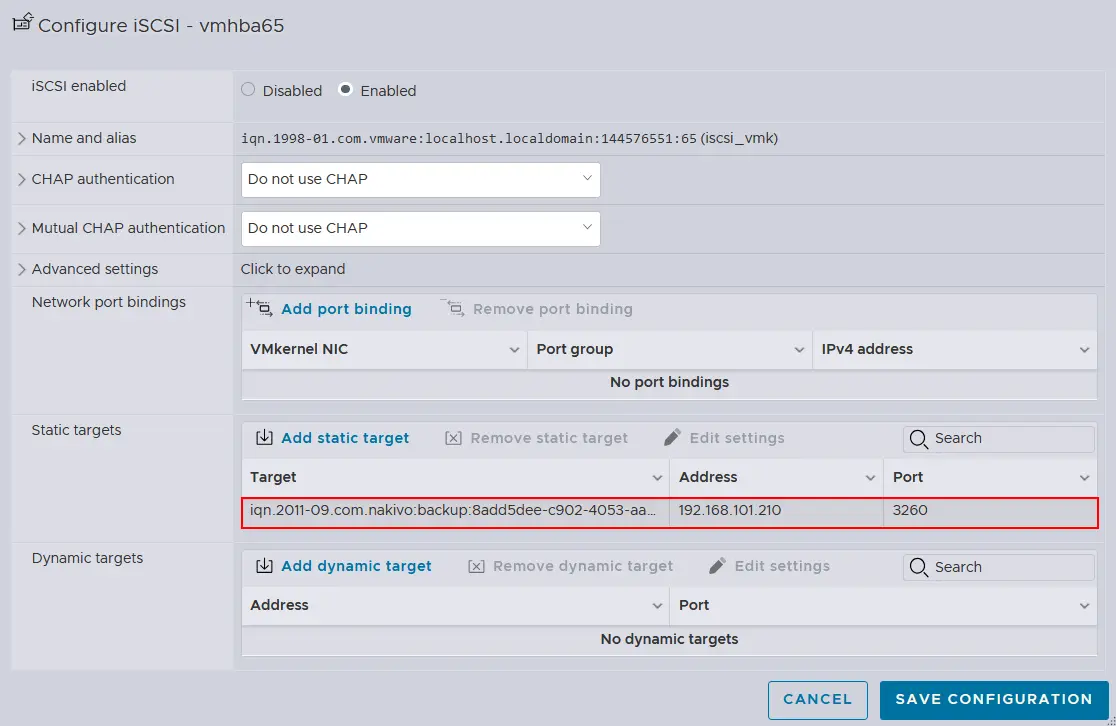Click the iqn.1998-01.com.vmware initiator name text
The height and width of the screenshot is (726, 1116).
pos(468,138)
